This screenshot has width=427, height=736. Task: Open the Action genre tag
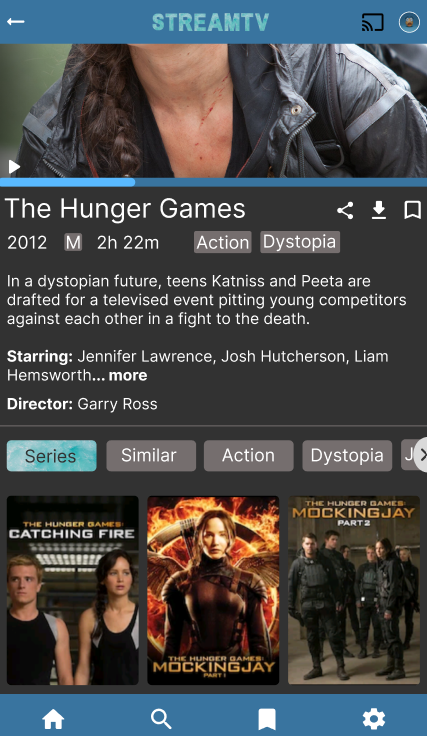[223, 242]
